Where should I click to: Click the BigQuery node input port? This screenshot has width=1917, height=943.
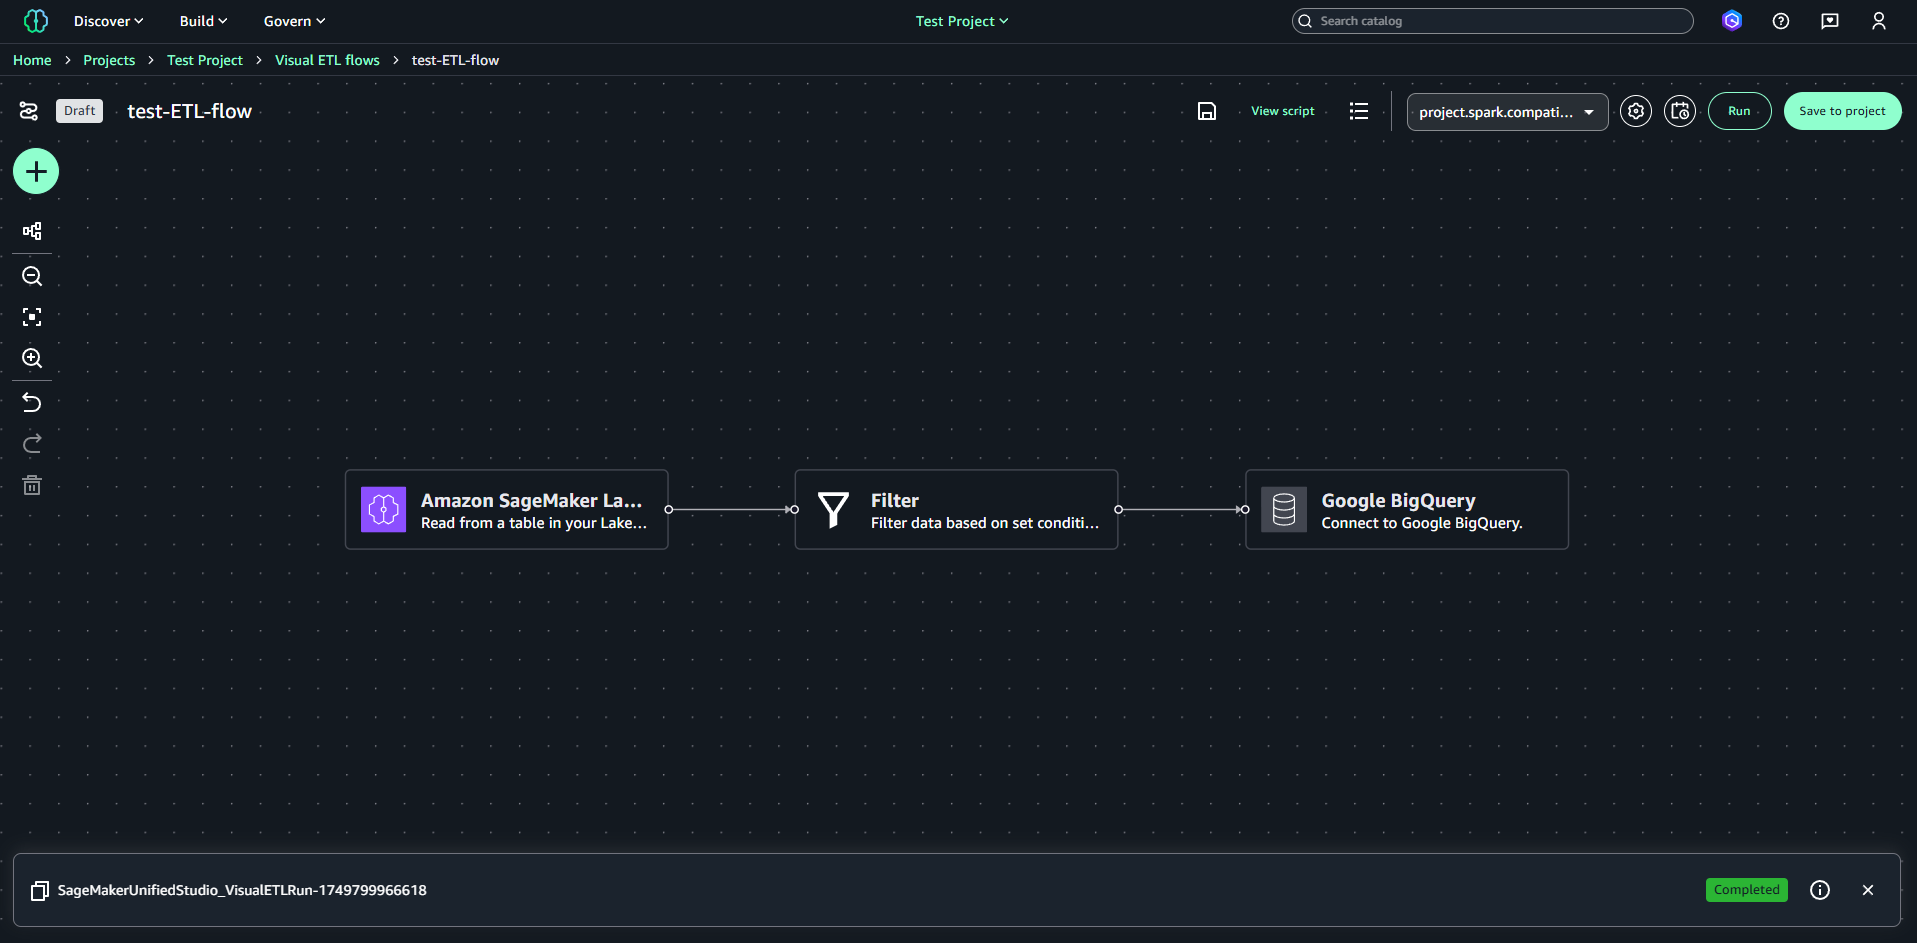(1245, 510)
